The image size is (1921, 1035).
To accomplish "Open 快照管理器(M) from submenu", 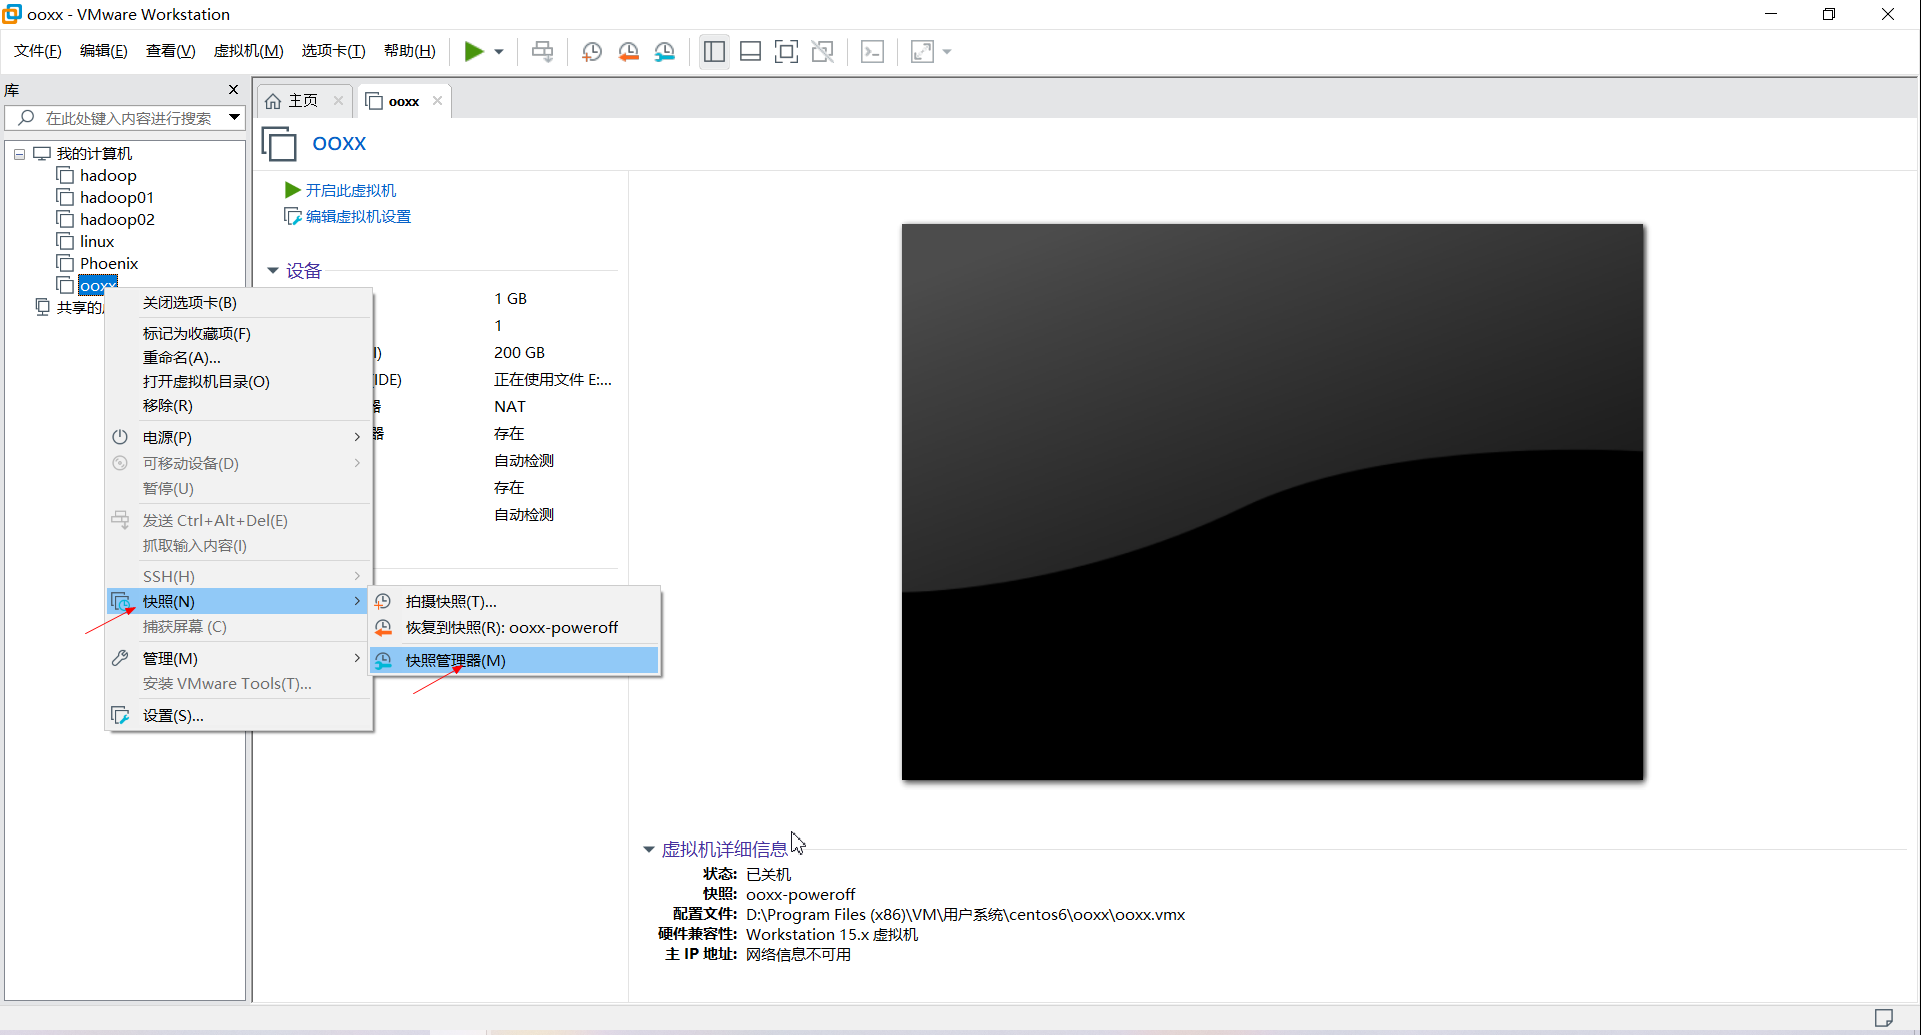I will (x=514, y=660).
